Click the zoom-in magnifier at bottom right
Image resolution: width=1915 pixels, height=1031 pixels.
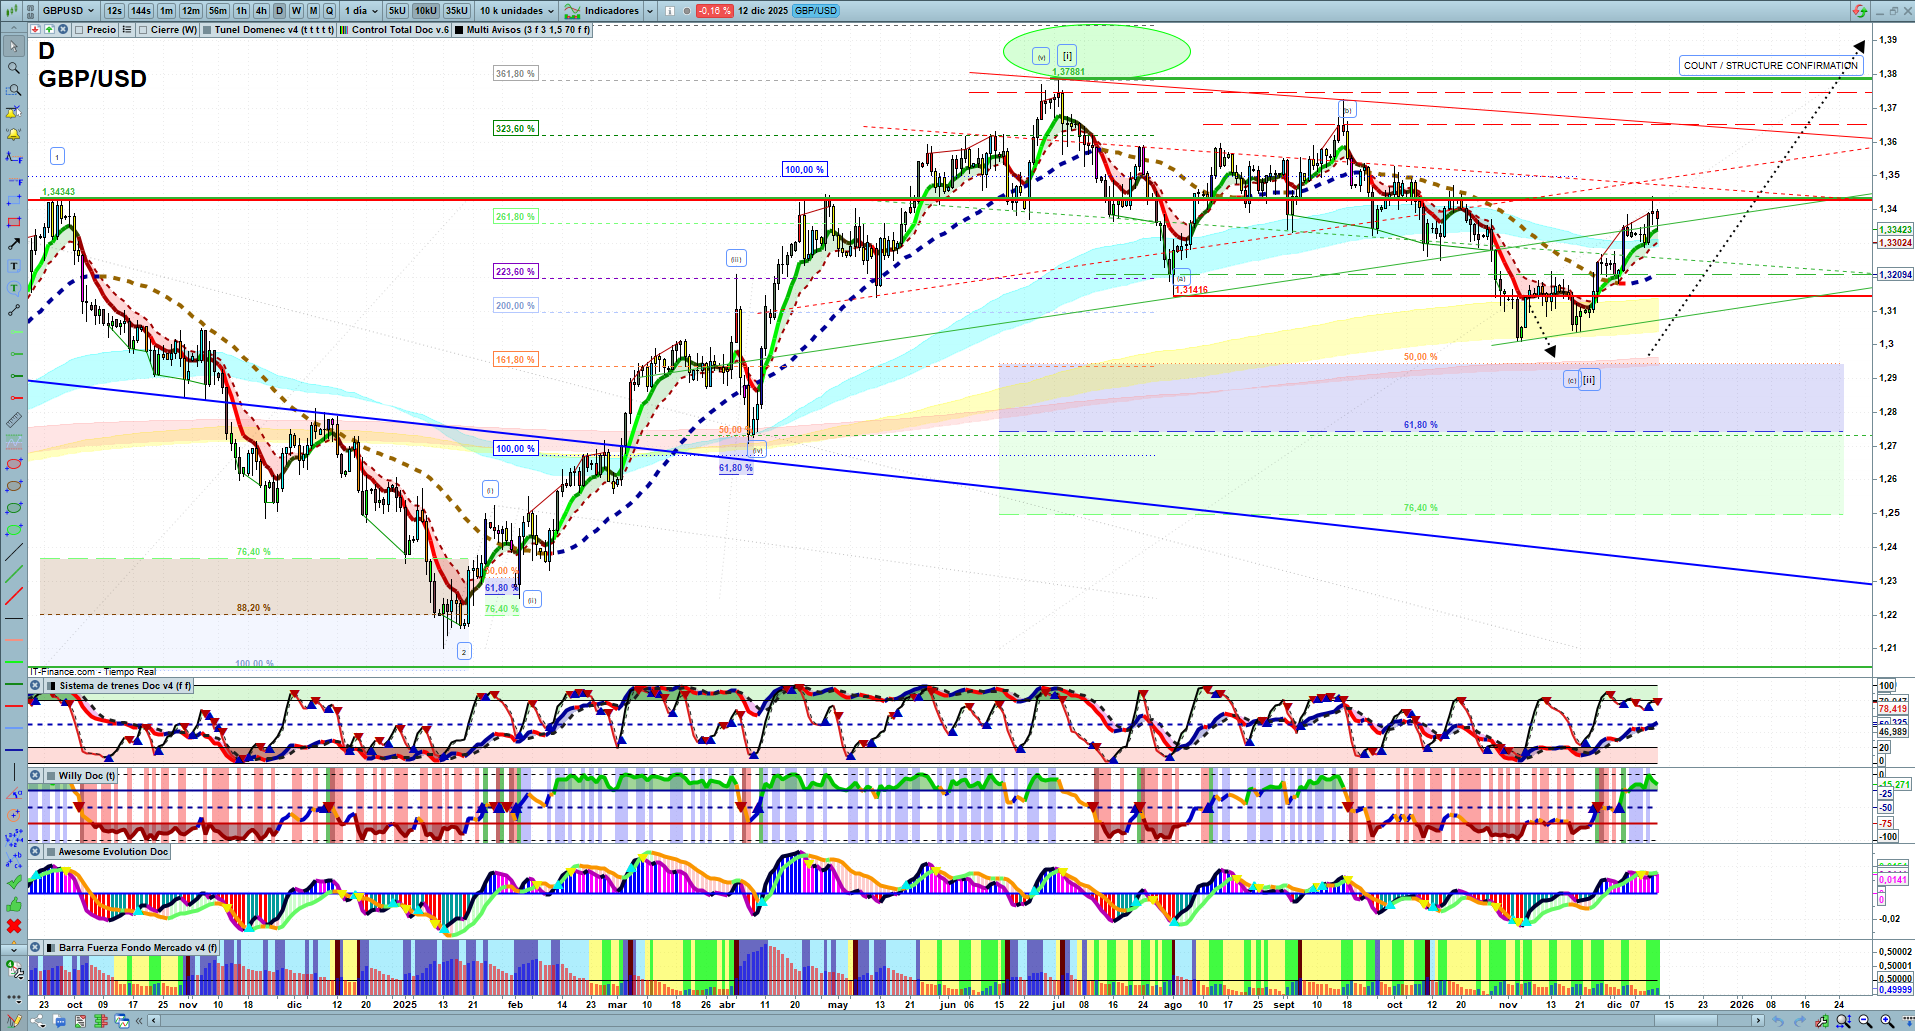1887,1021
